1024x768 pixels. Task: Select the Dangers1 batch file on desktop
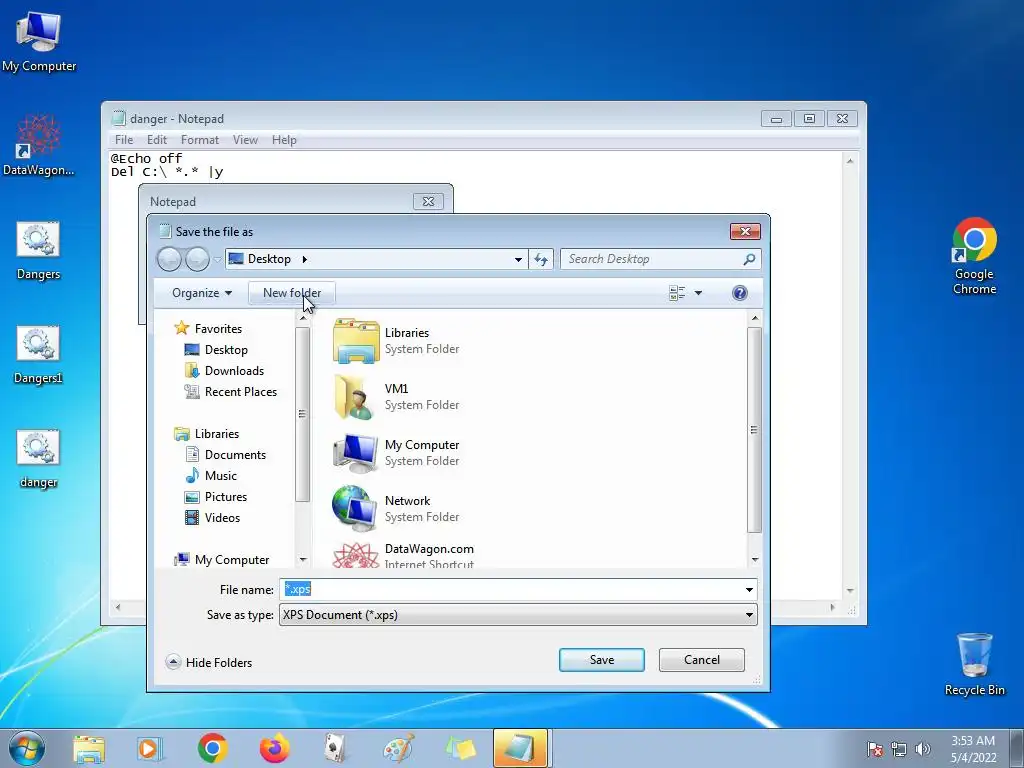pyautogui.click(x=39, y=355)
